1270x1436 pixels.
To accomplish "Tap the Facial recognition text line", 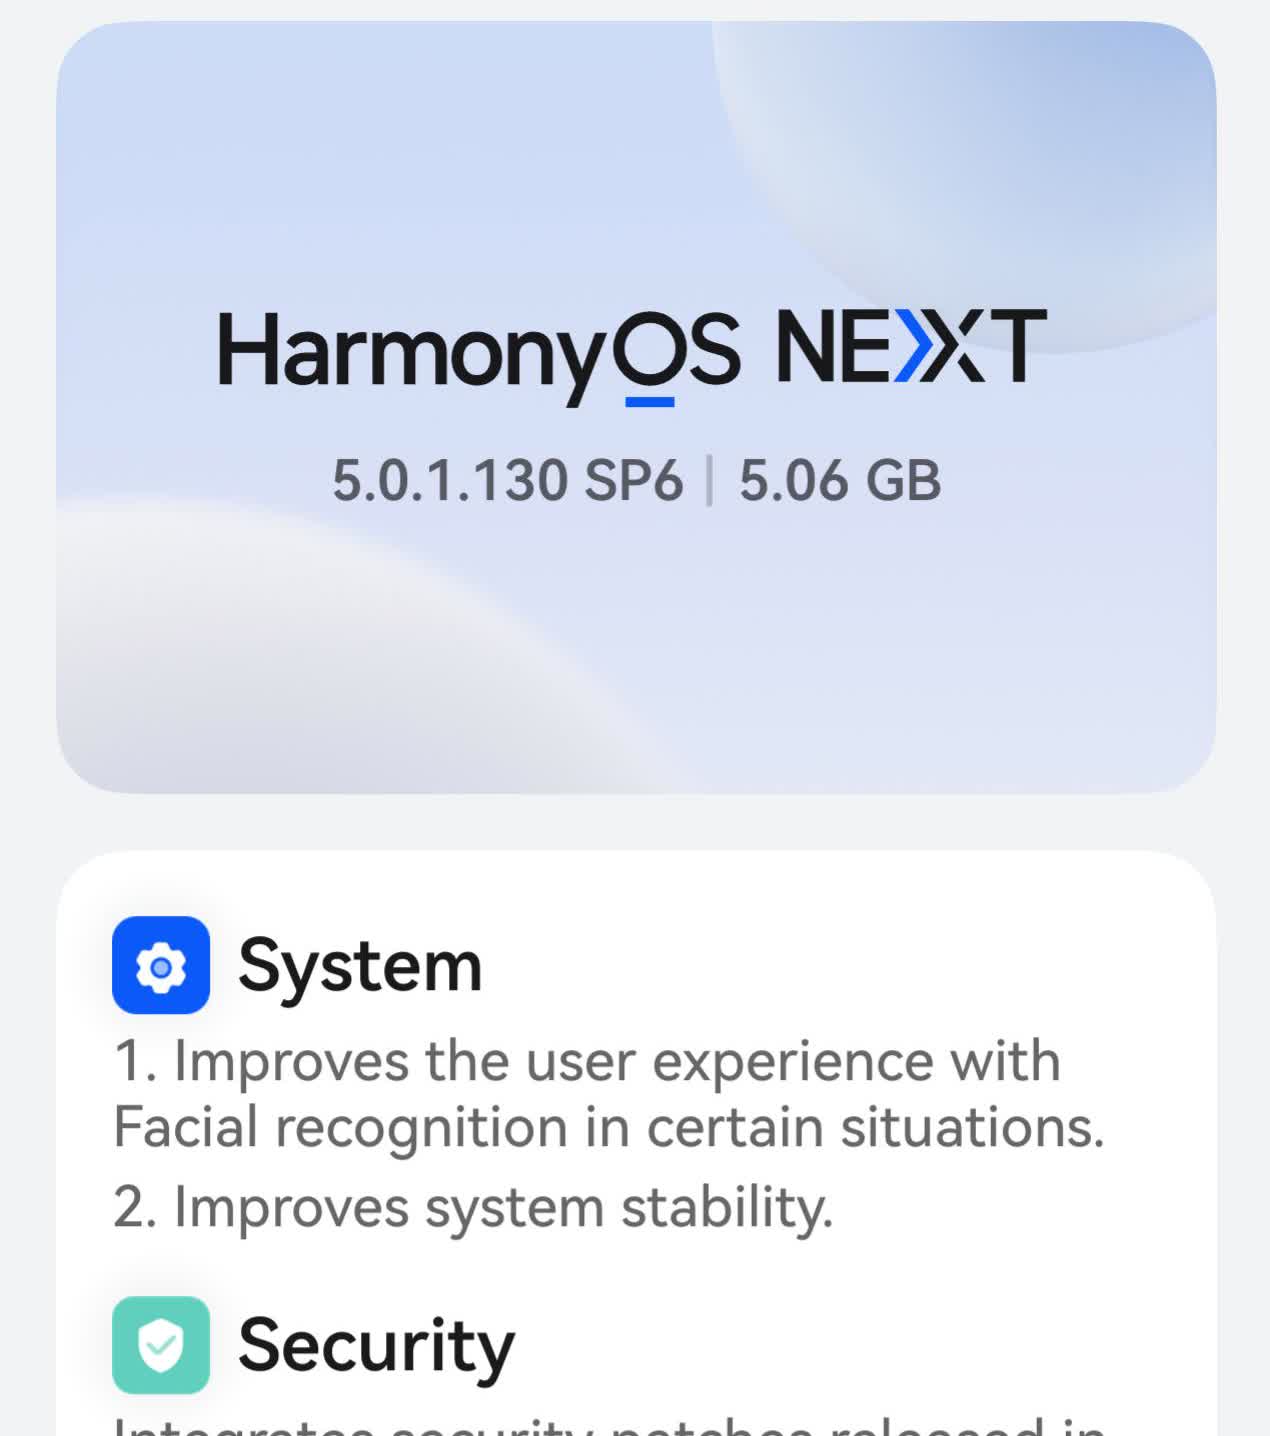I will [608, 1127].
